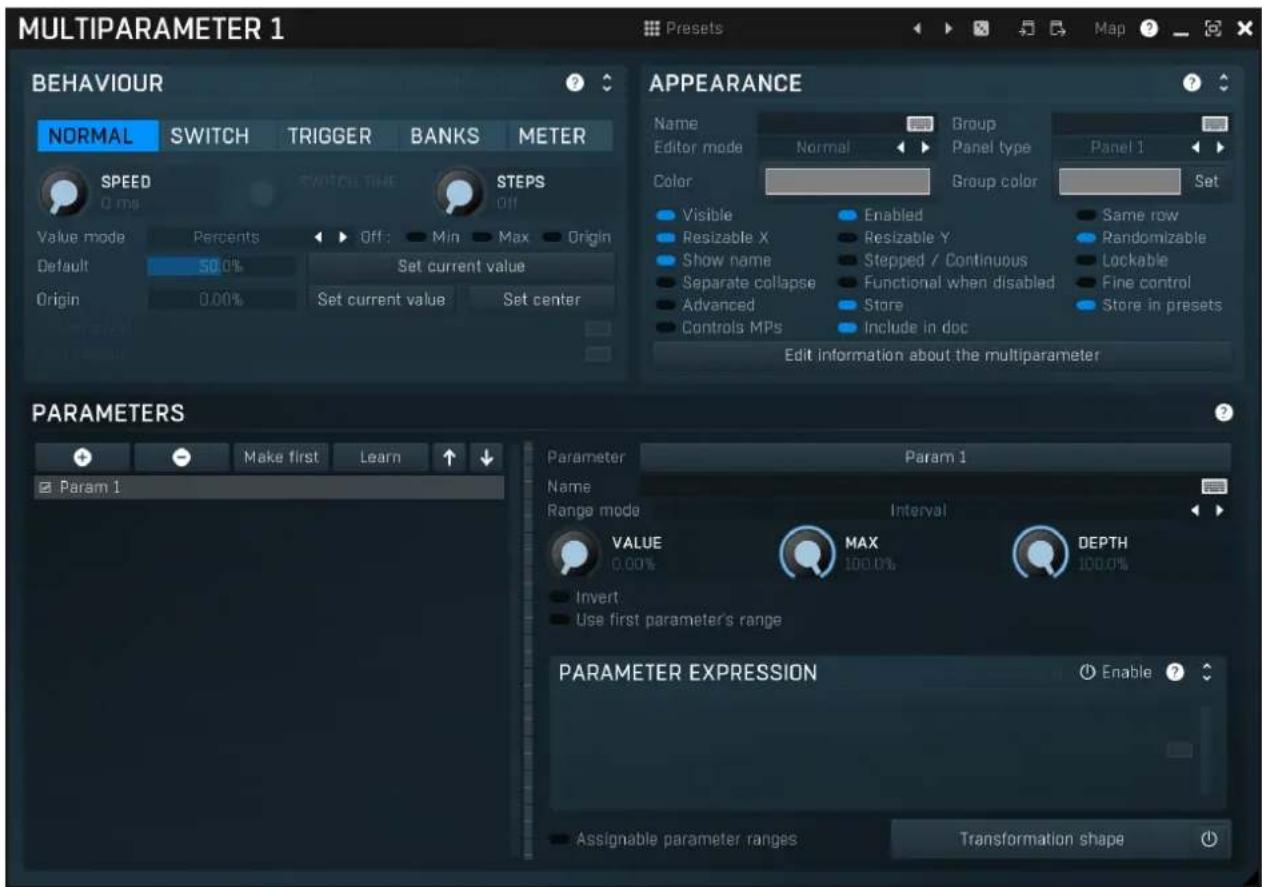Image resolution: width=1262 pixels, height=887 pixels.
Task: Enable the Parameter Expression section
Action: (1116, 672)
